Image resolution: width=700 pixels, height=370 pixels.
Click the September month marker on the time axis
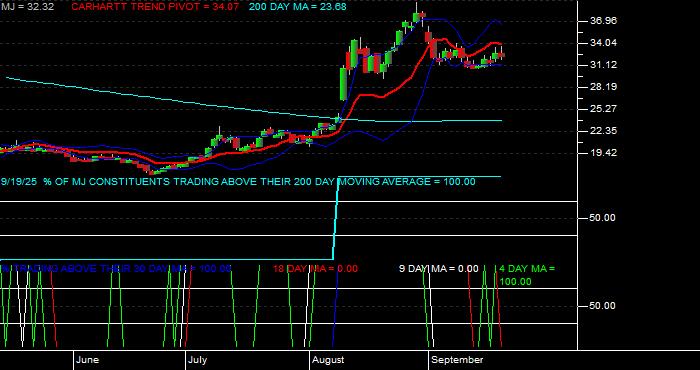[x=457, y=360]
